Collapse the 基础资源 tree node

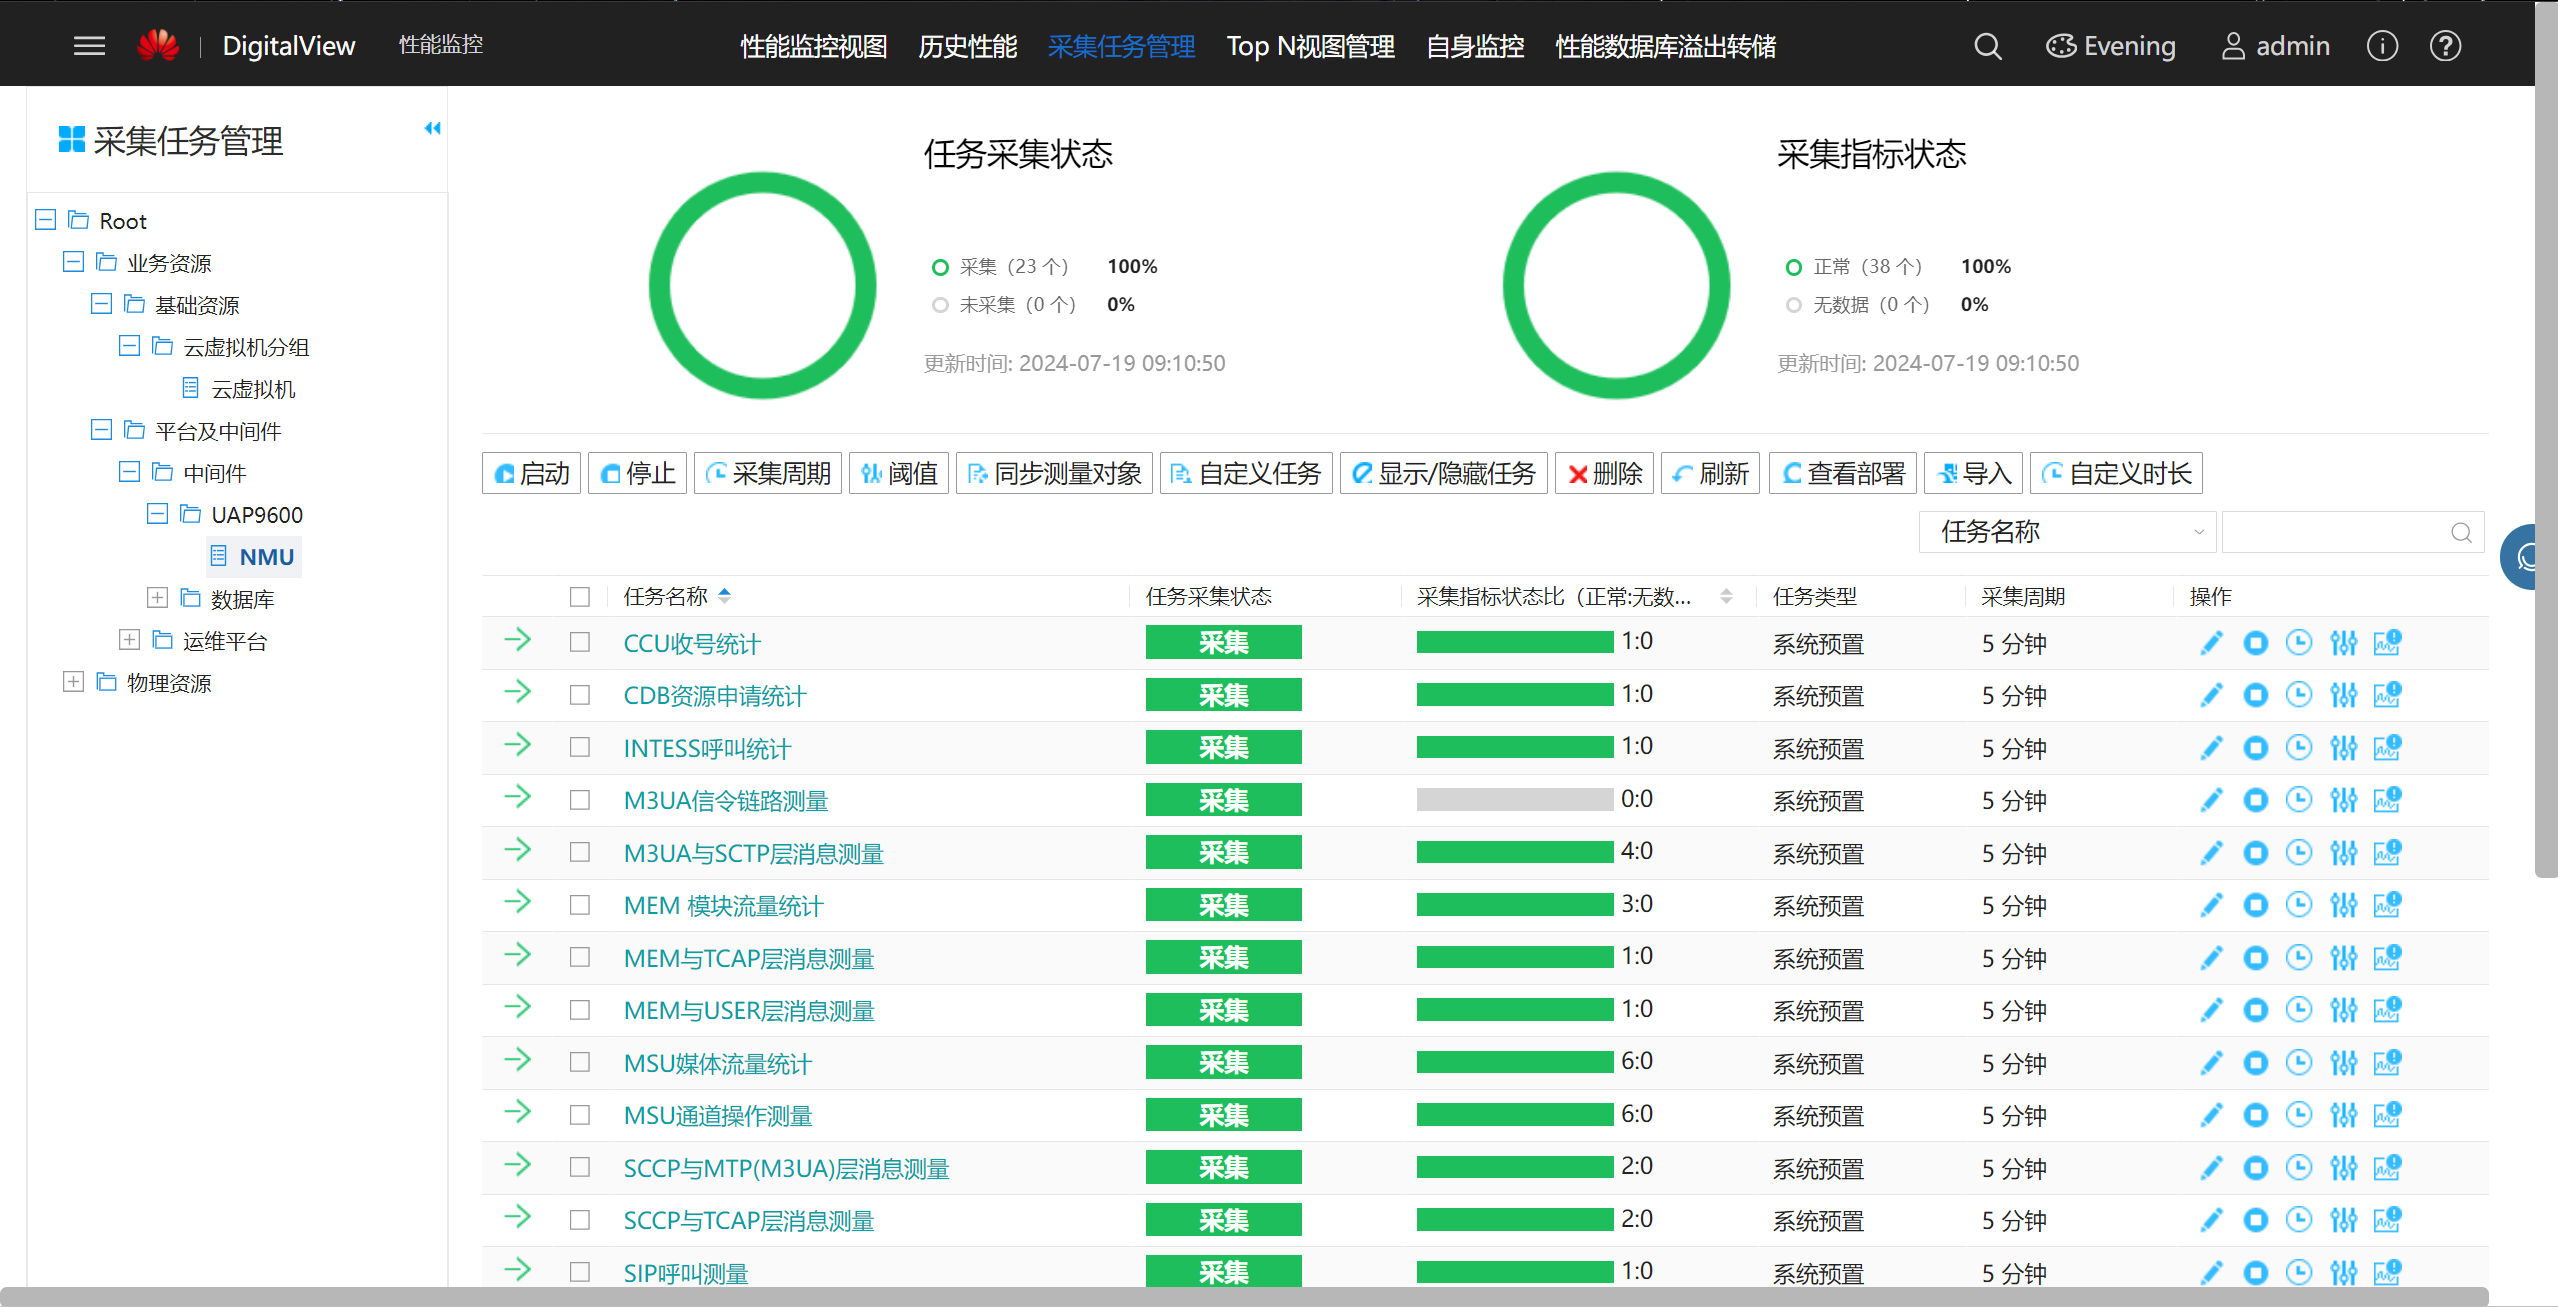click(101, 303)
